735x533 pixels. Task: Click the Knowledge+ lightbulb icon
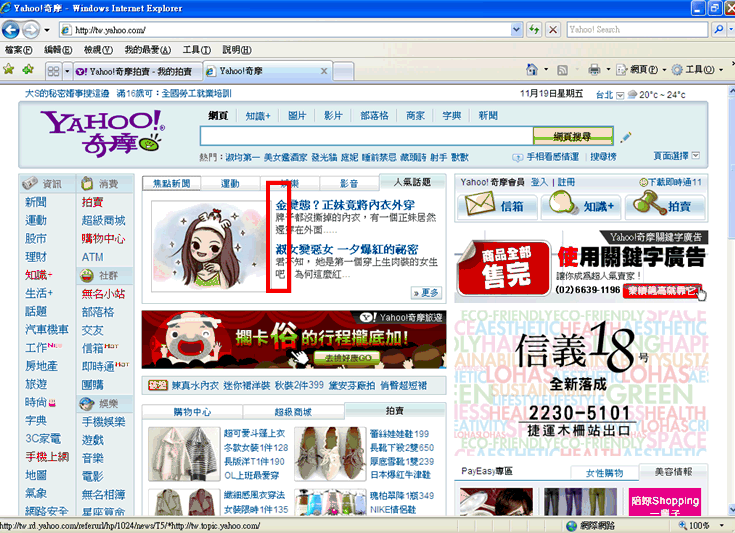(562, 205)
